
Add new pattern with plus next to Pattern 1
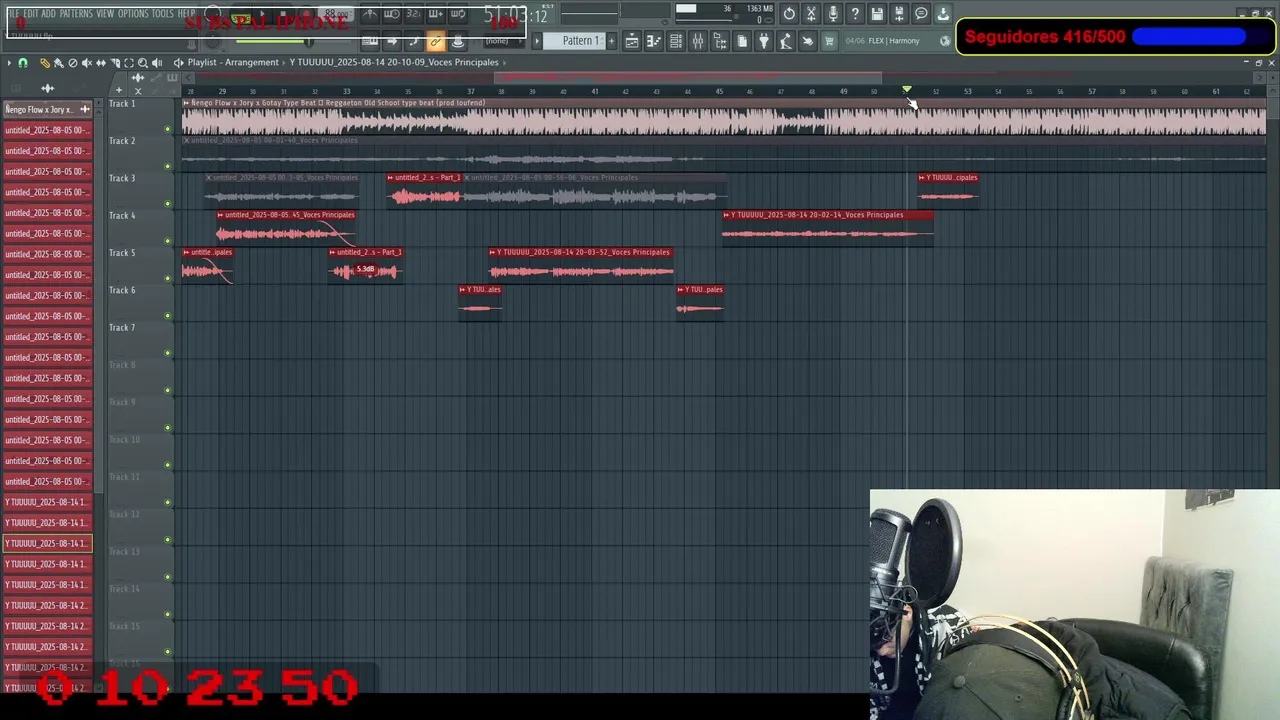pos(611,41)
